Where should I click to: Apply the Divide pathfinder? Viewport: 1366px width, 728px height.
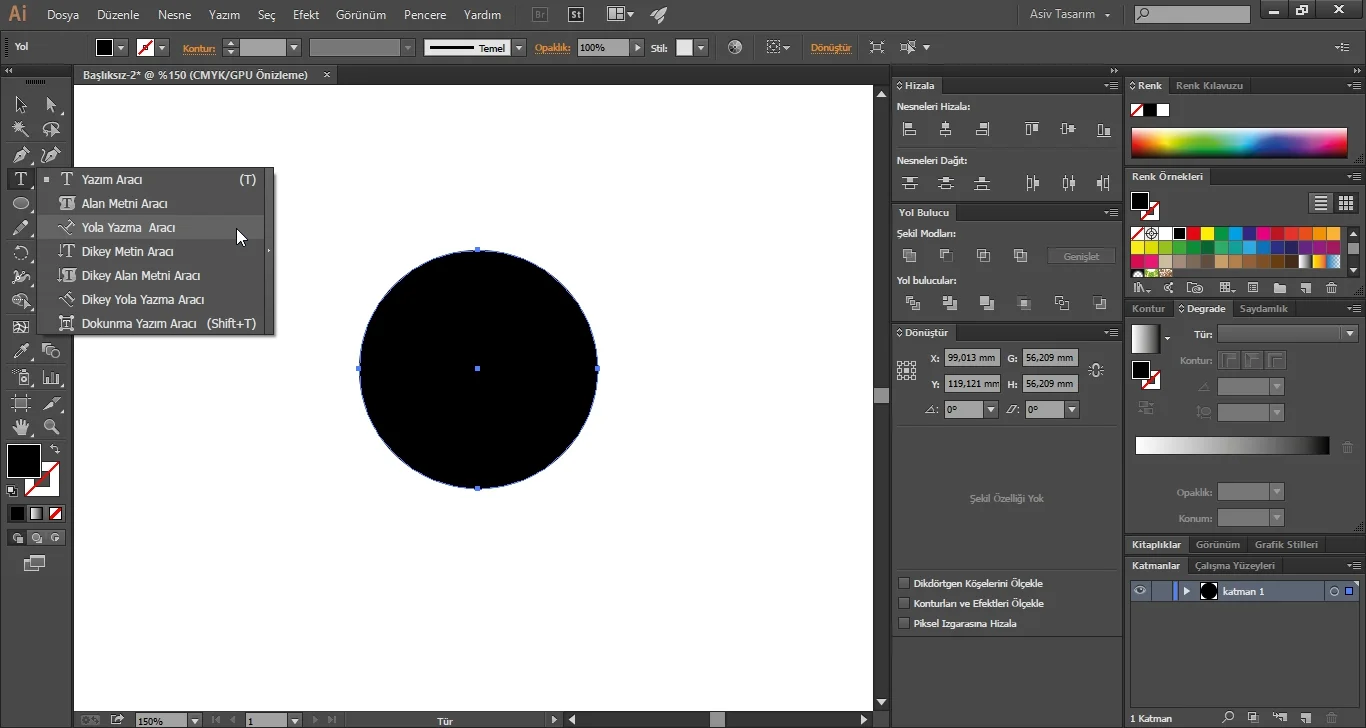[912, 303]
